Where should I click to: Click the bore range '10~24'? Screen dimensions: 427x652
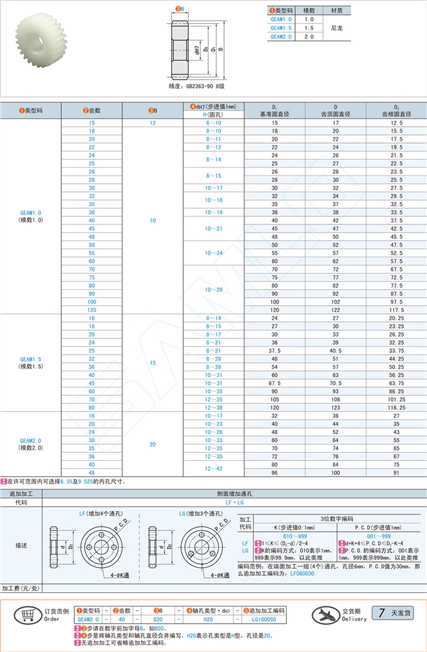(213, 253)
